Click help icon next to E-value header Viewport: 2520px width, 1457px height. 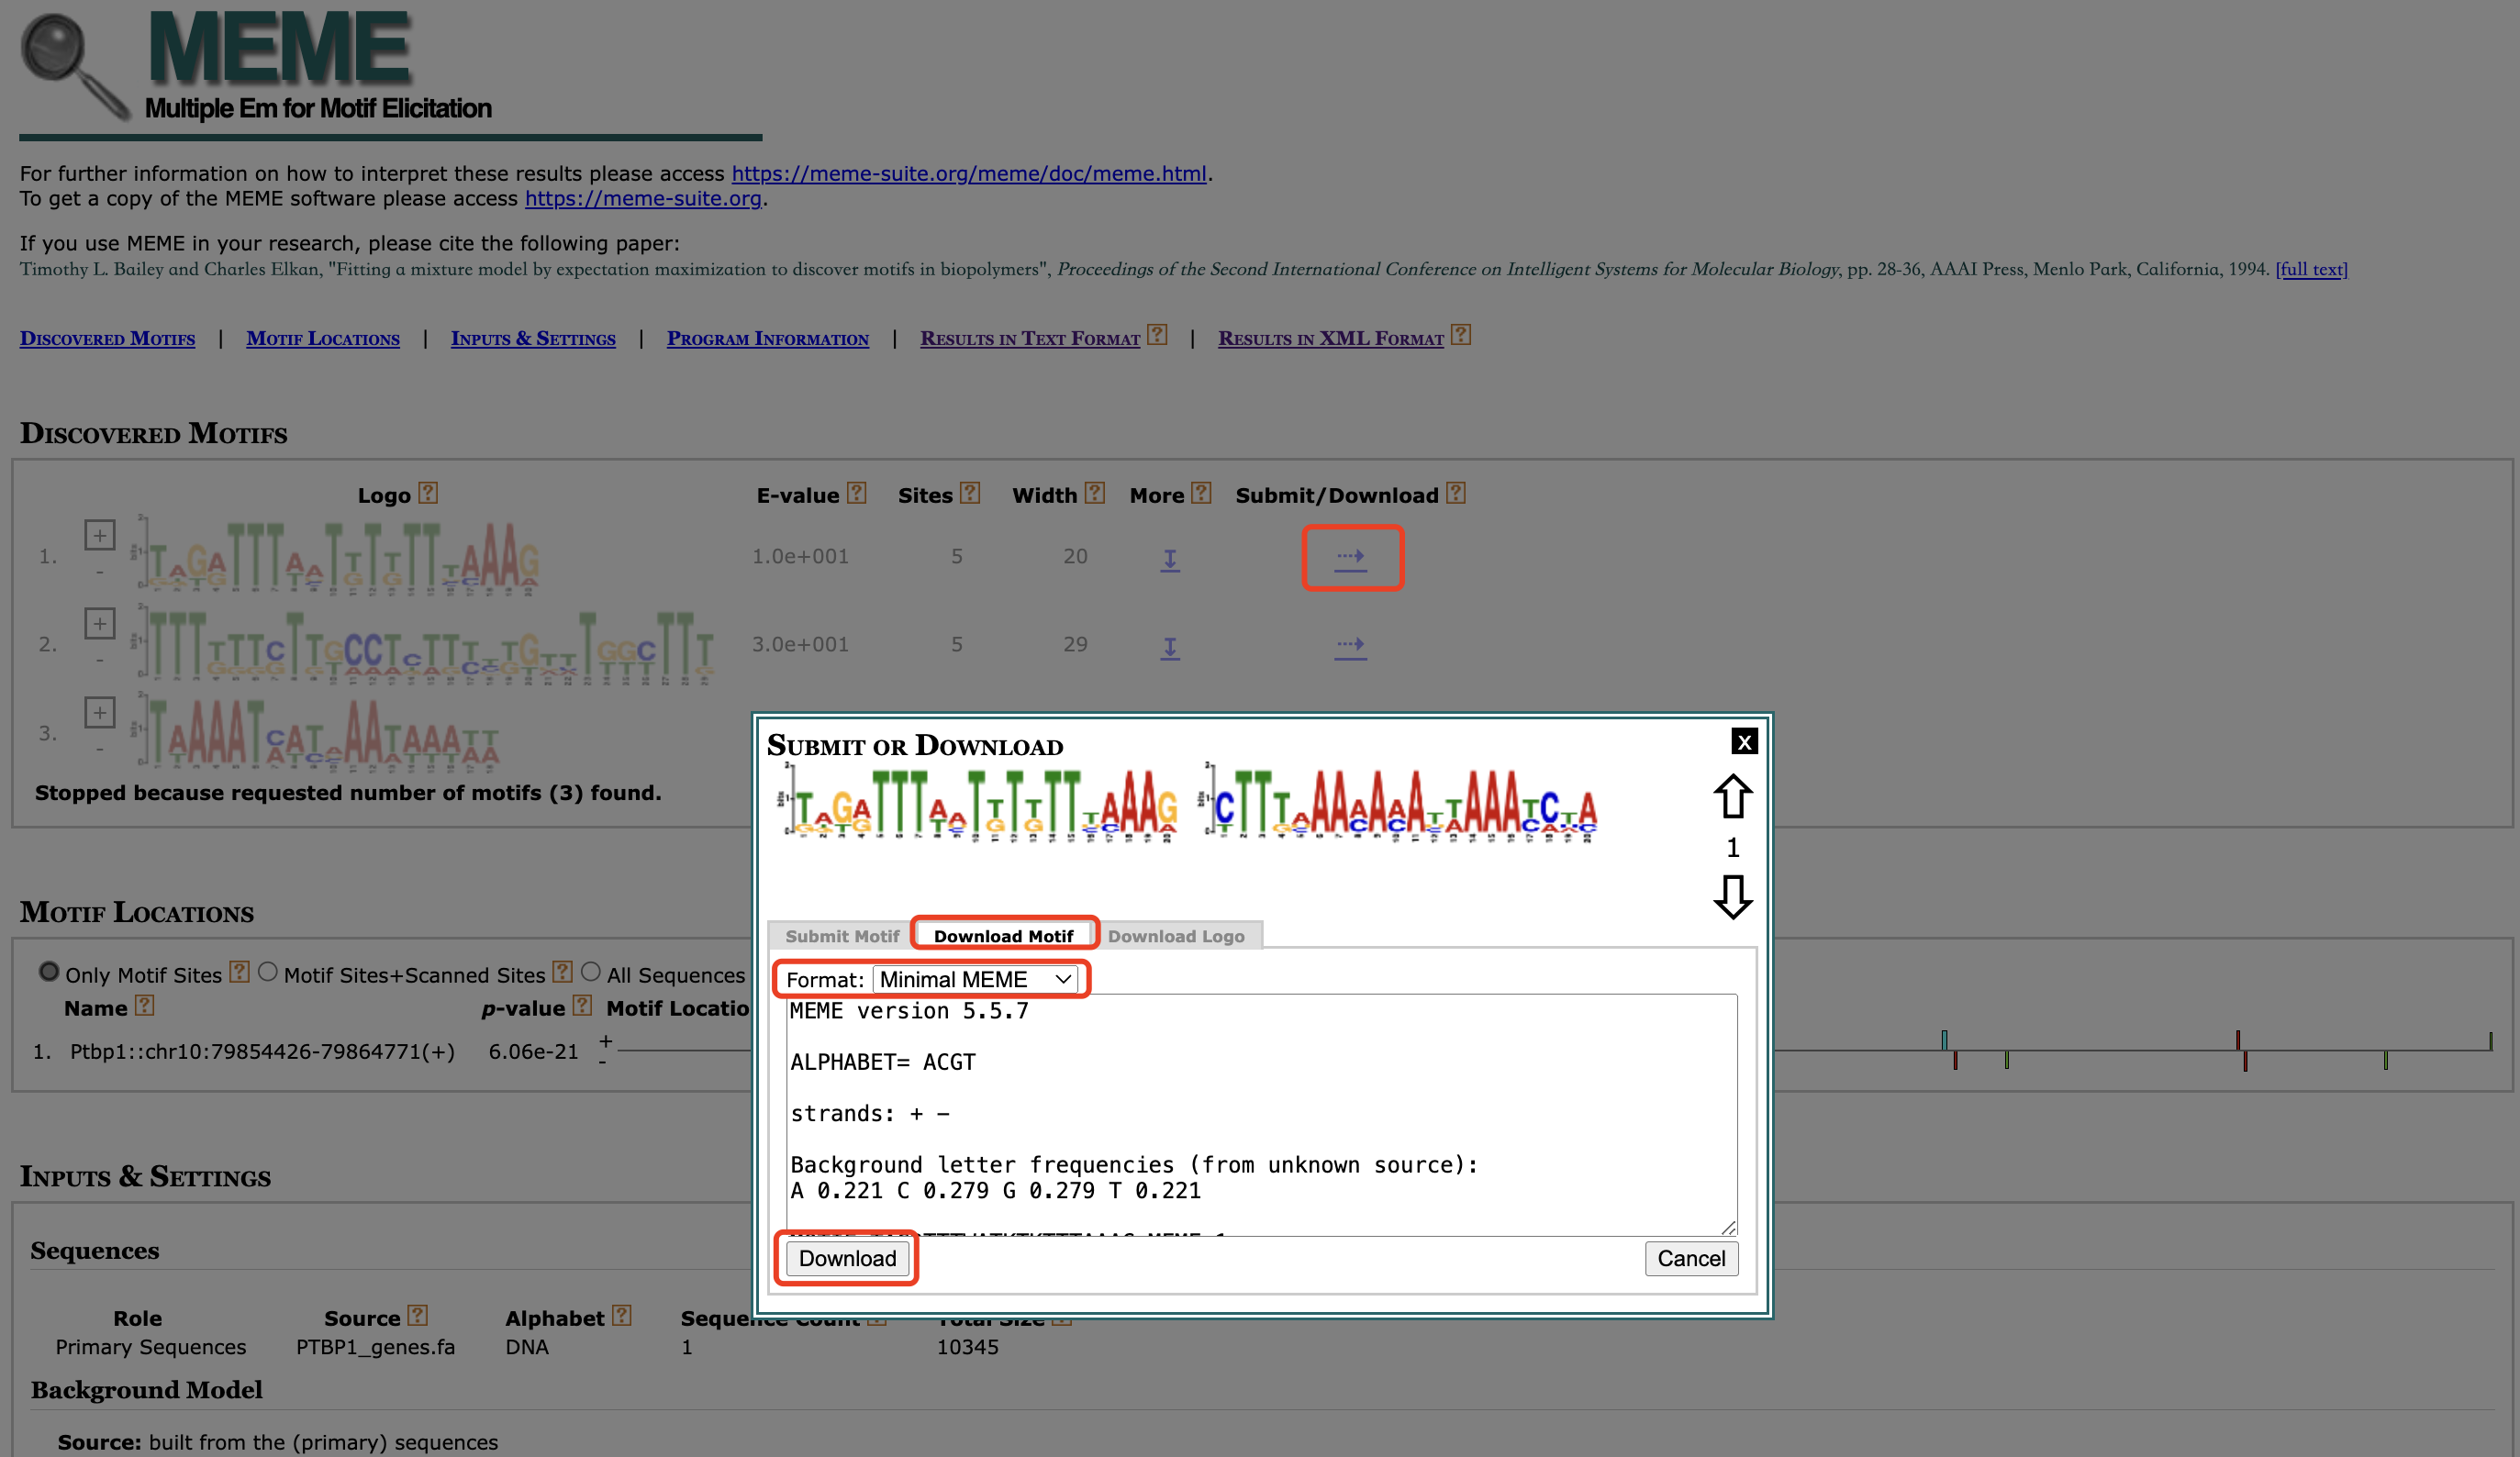click(856, 493)
